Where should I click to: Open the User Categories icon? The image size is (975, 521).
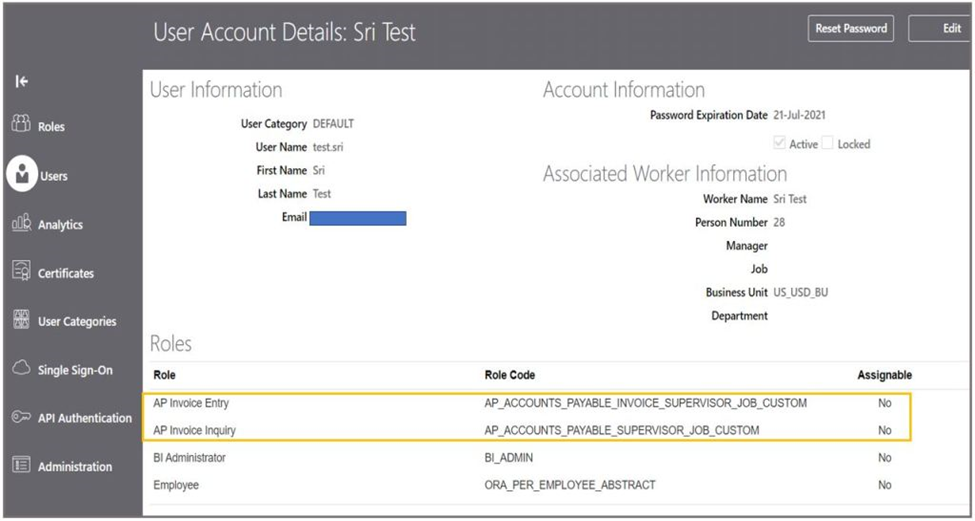pos(21,320)
